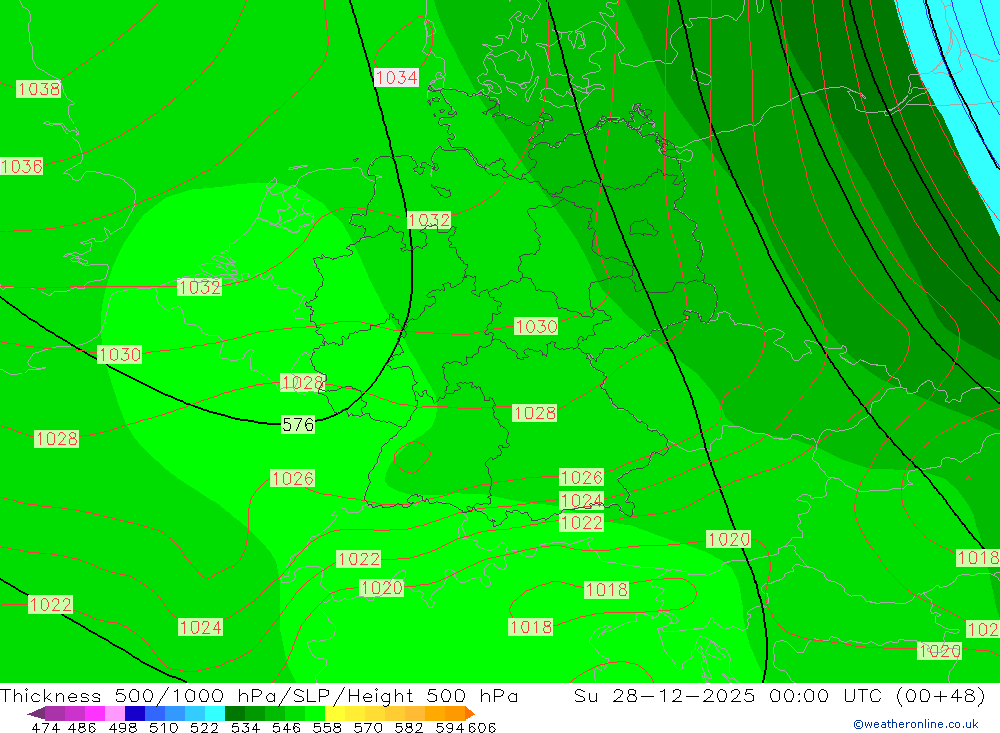Click the light pink legend swatch

(x=115, y=713)
